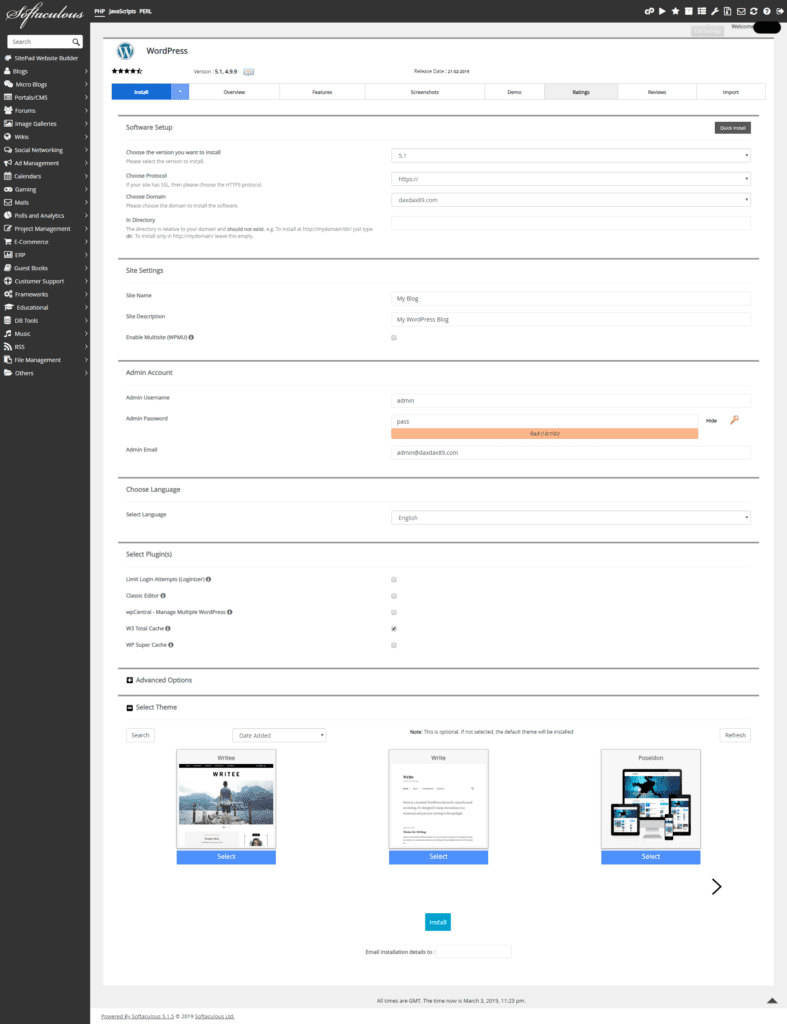Open help via the question mark icon
The width and height of the screenshot is (787, 1024).
[x=767, y=11]
